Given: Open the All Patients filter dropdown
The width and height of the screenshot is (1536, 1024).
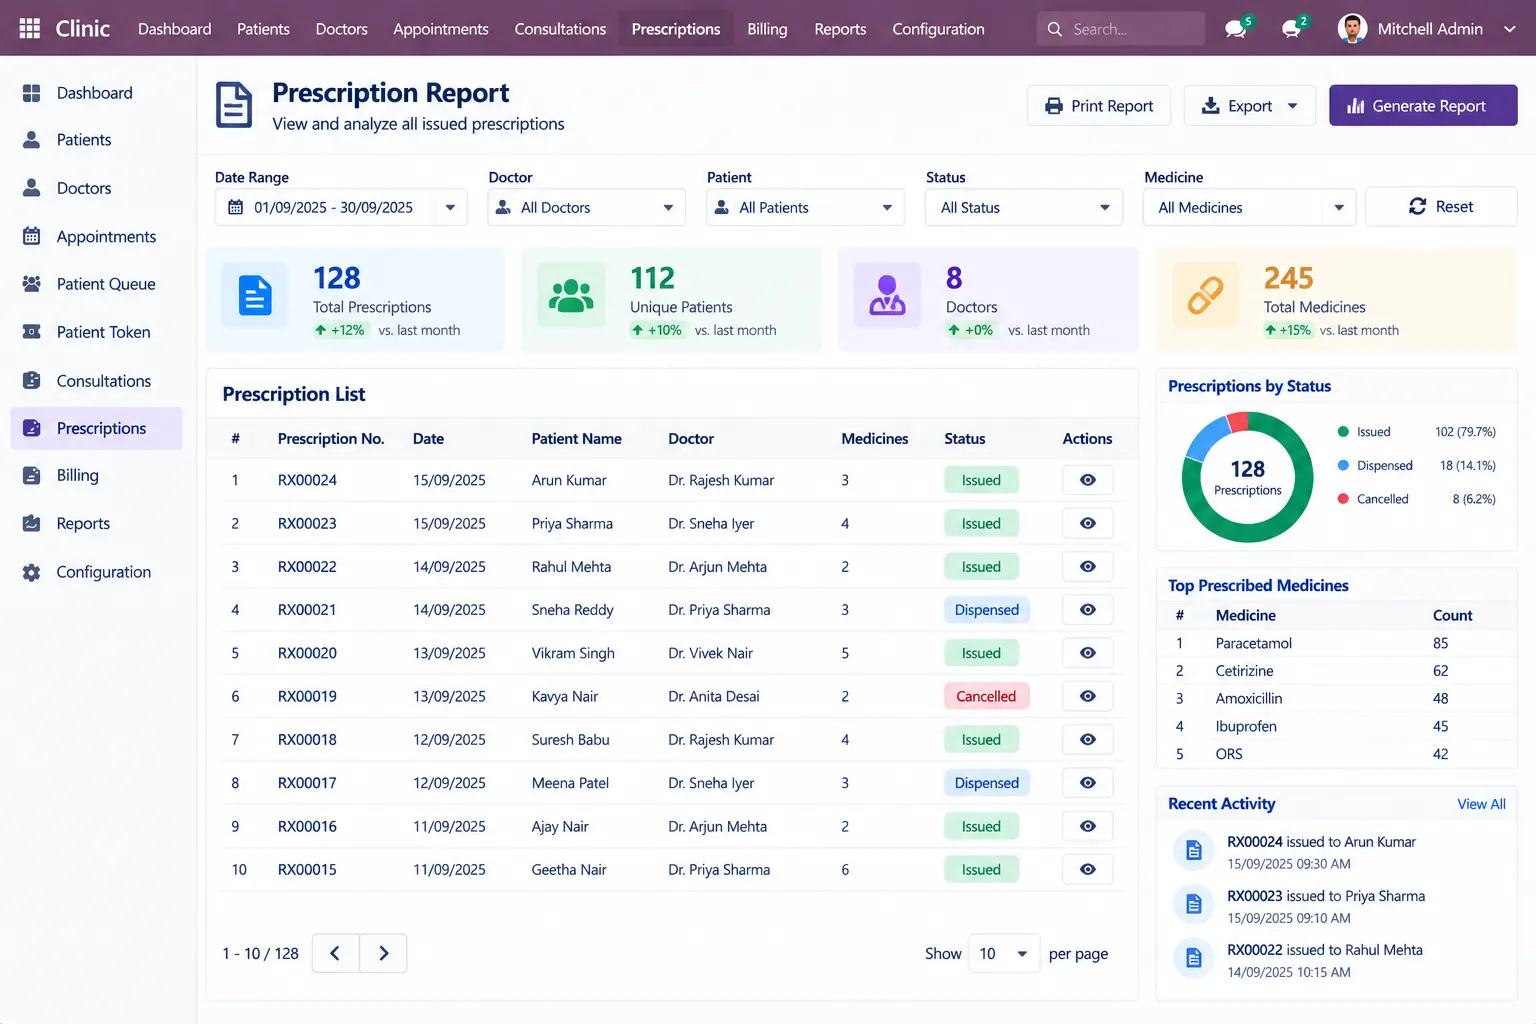Looking at the screenshot, I should tap(805, 207).
